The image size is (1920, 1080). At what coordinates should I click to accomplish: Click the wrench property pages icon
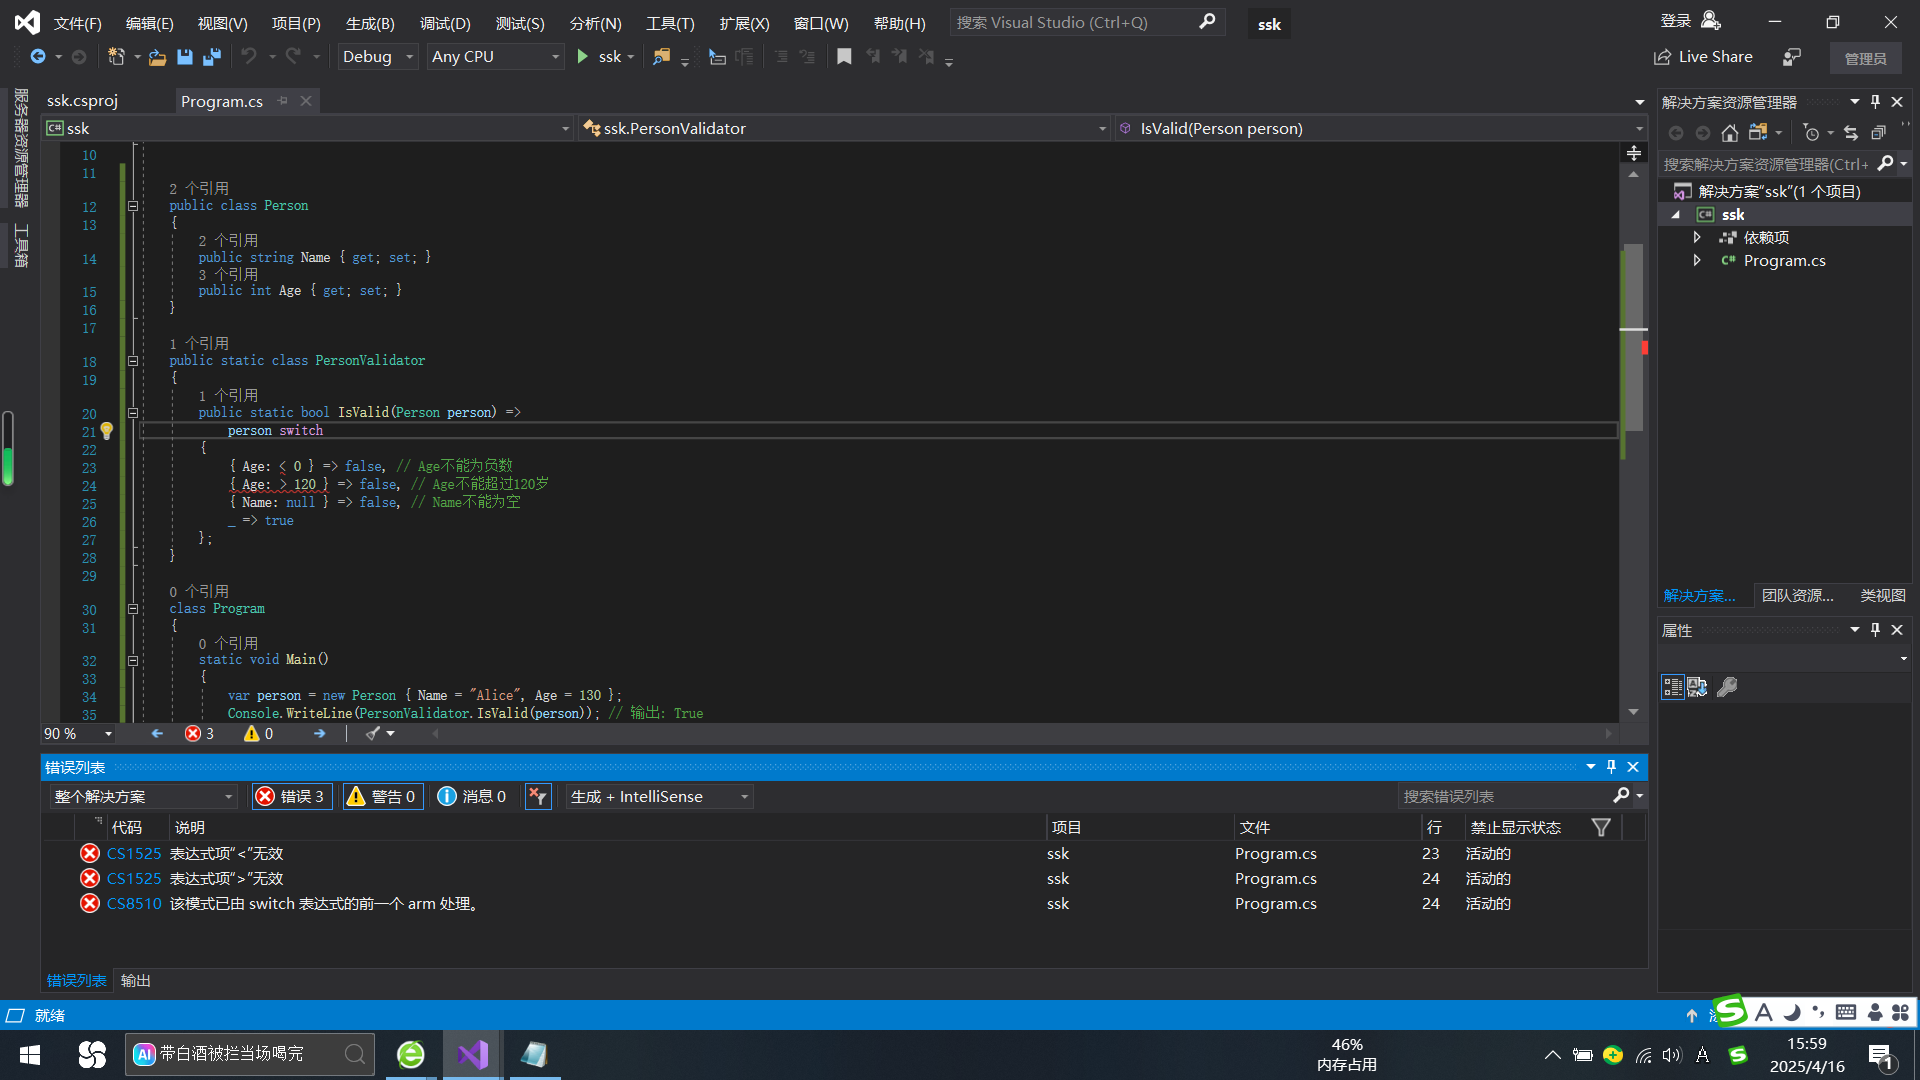[x=1727, y=687]
